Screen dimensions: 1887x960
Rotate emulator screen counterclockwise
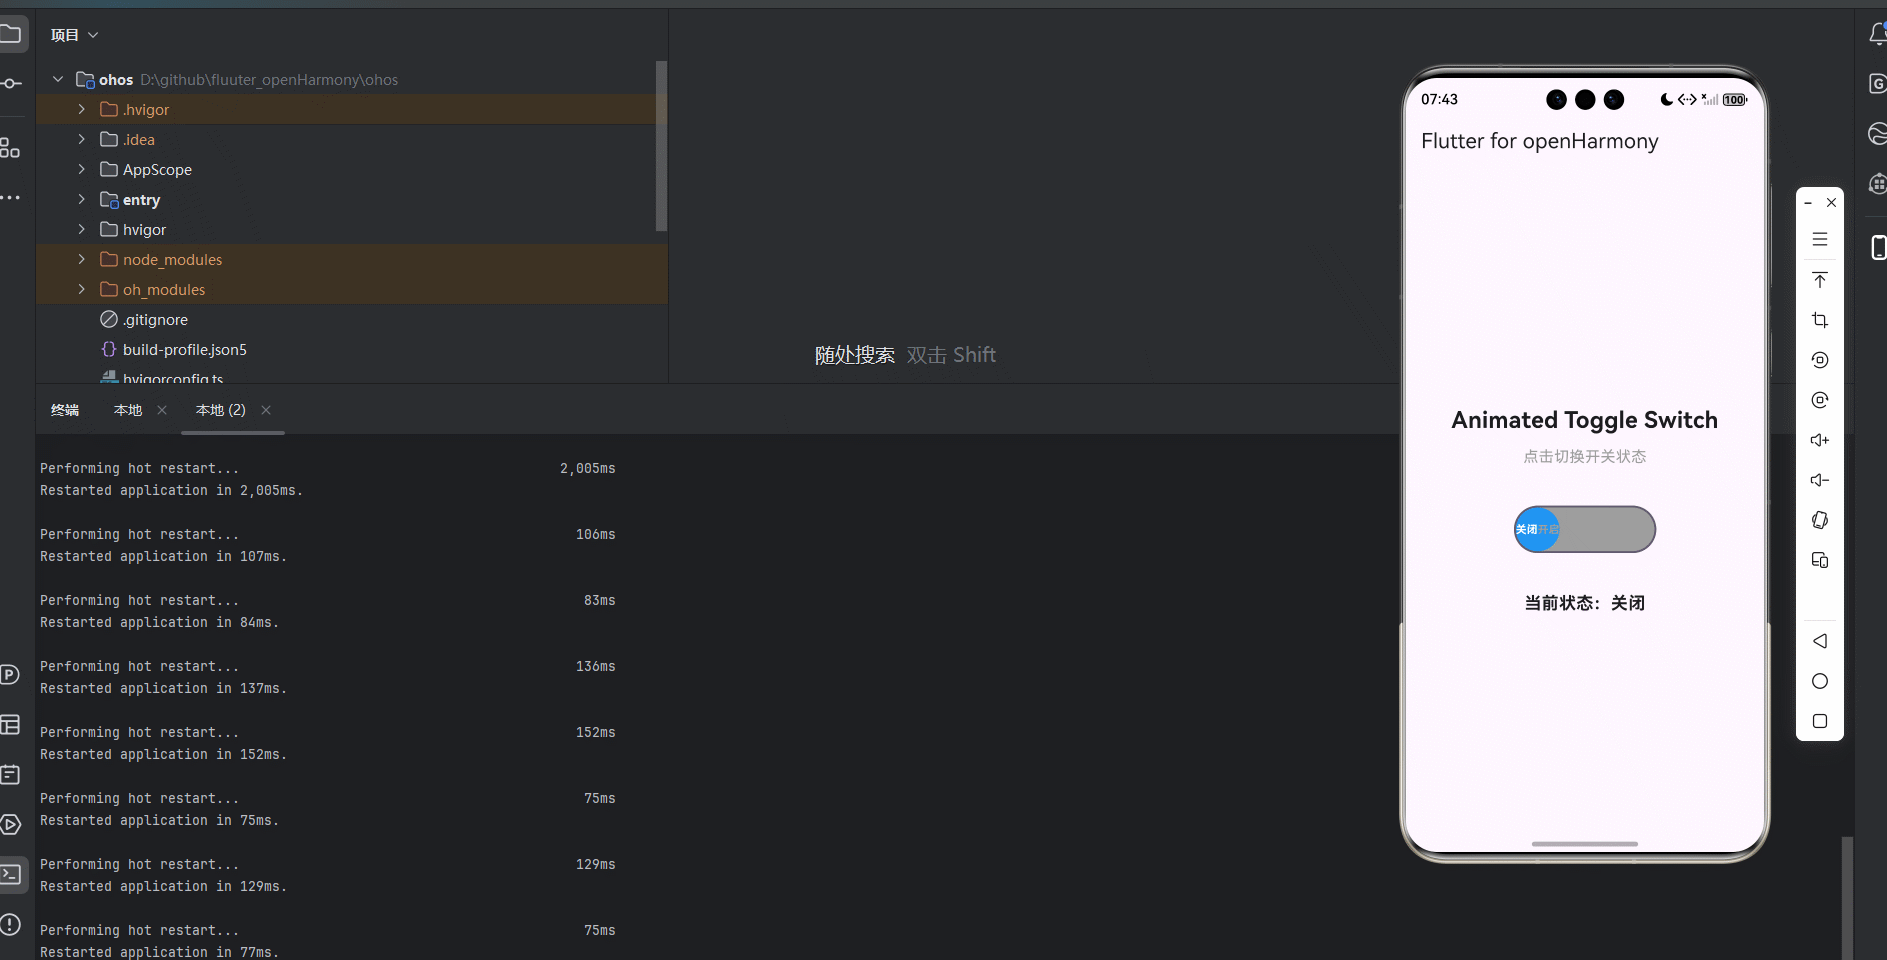[x=1820, y=360]
